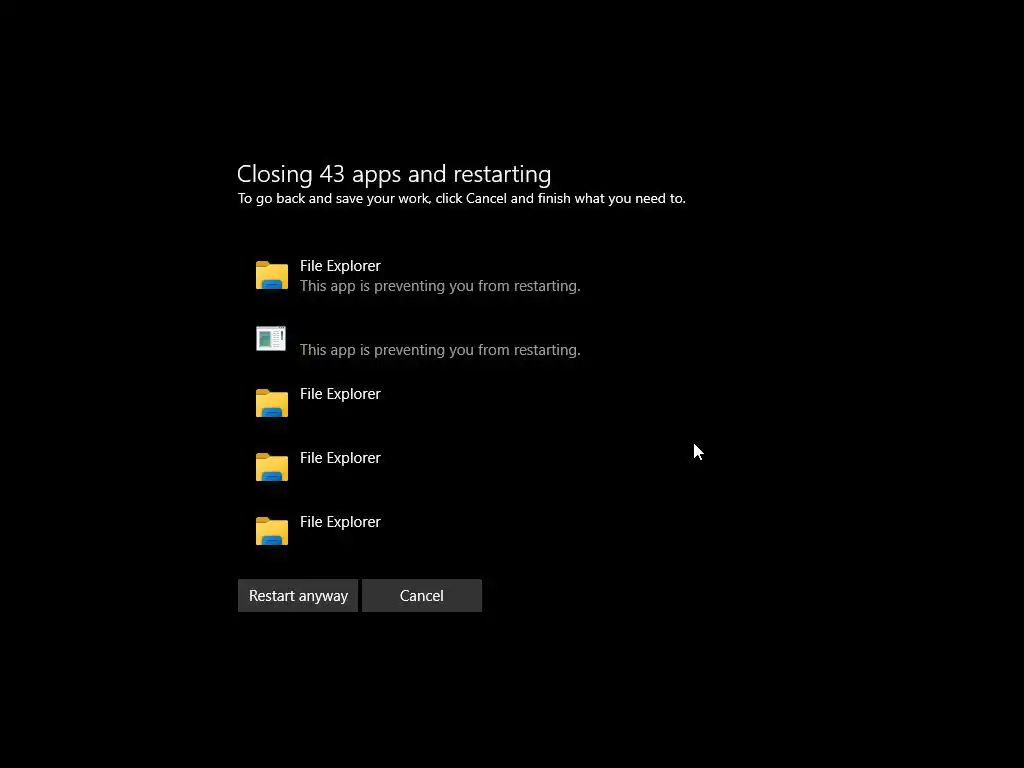1024x768 pixels.
Task: Select the first File Explorer folder icon, marked as preventing restart
Action: pos(272,275)
